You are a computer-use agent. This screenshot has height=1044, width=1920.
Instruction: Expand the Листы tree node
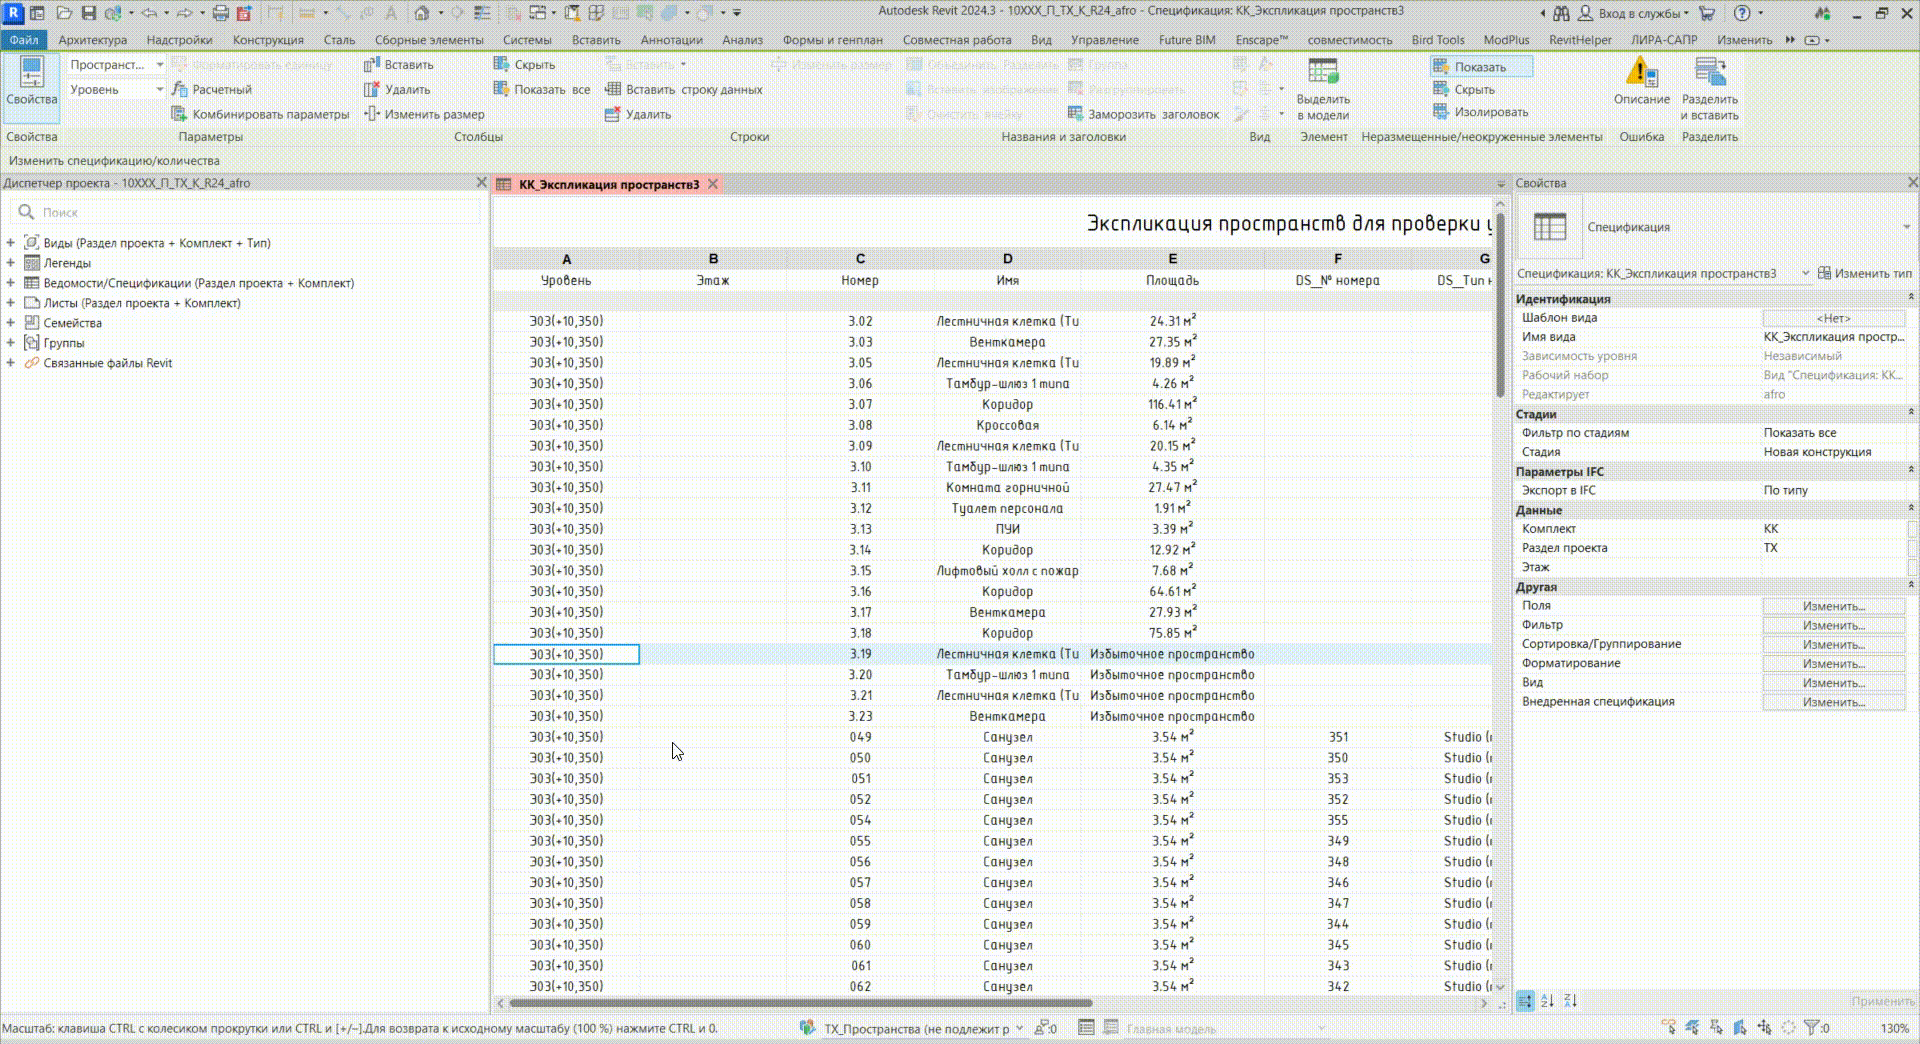(x=10, y=303)
